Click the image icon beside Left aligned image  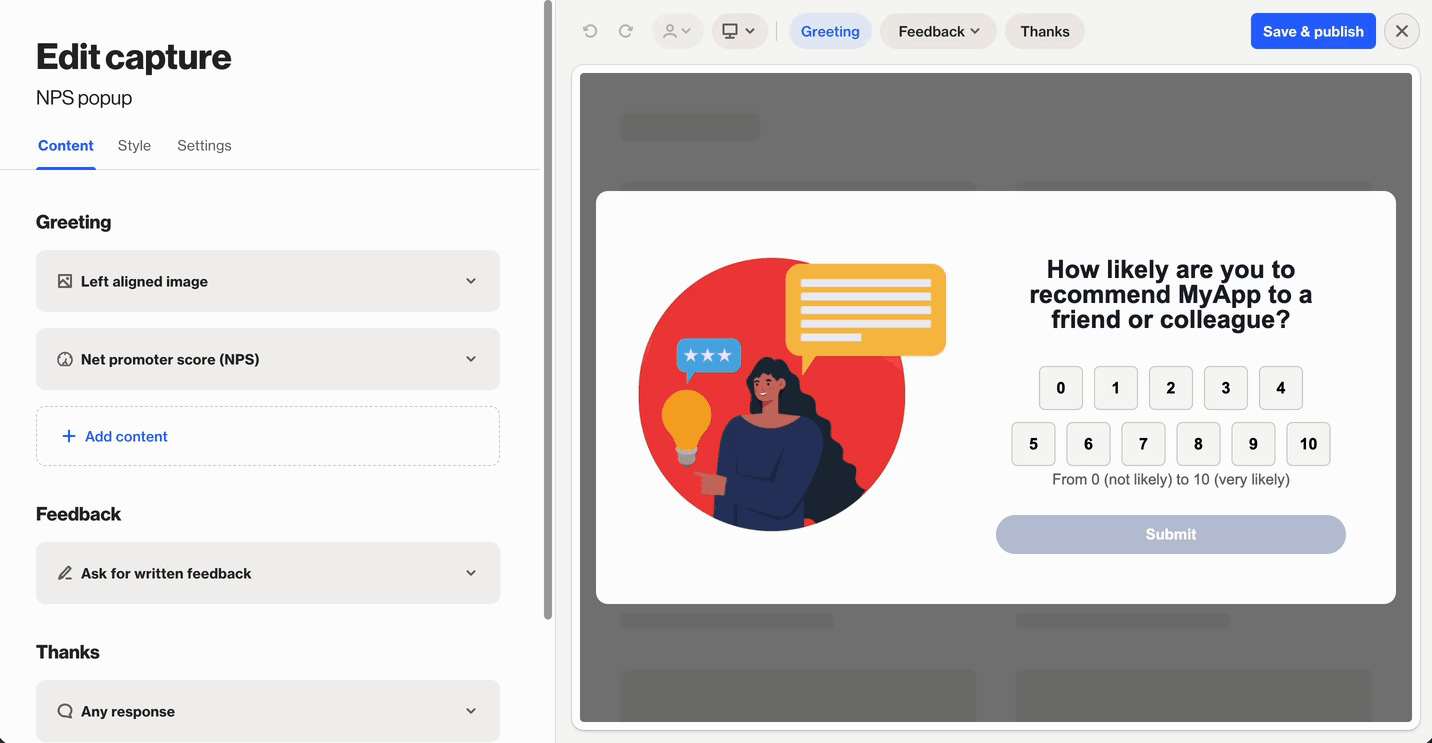coord(65,281)
